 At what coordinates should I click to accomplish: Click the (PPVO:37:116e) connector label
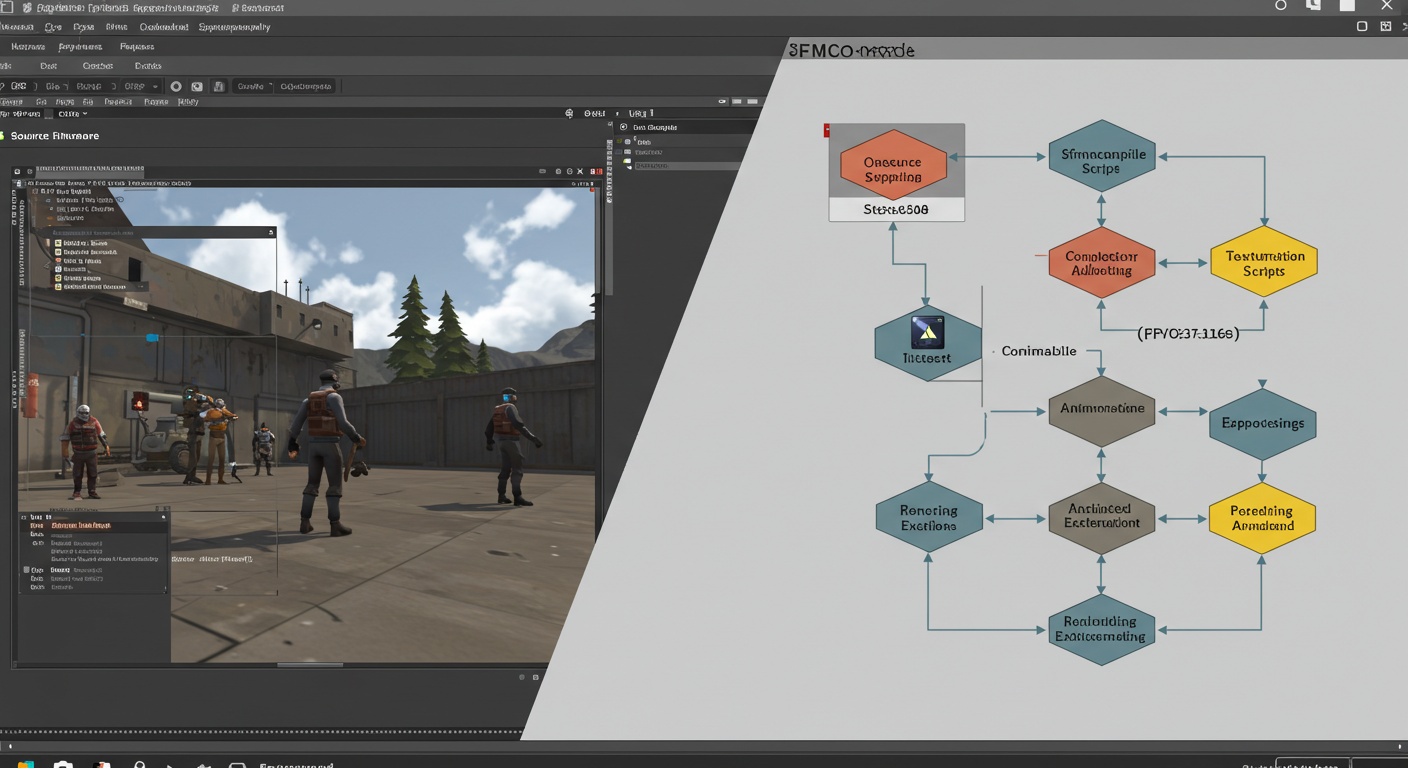(x=1188, y=334)
